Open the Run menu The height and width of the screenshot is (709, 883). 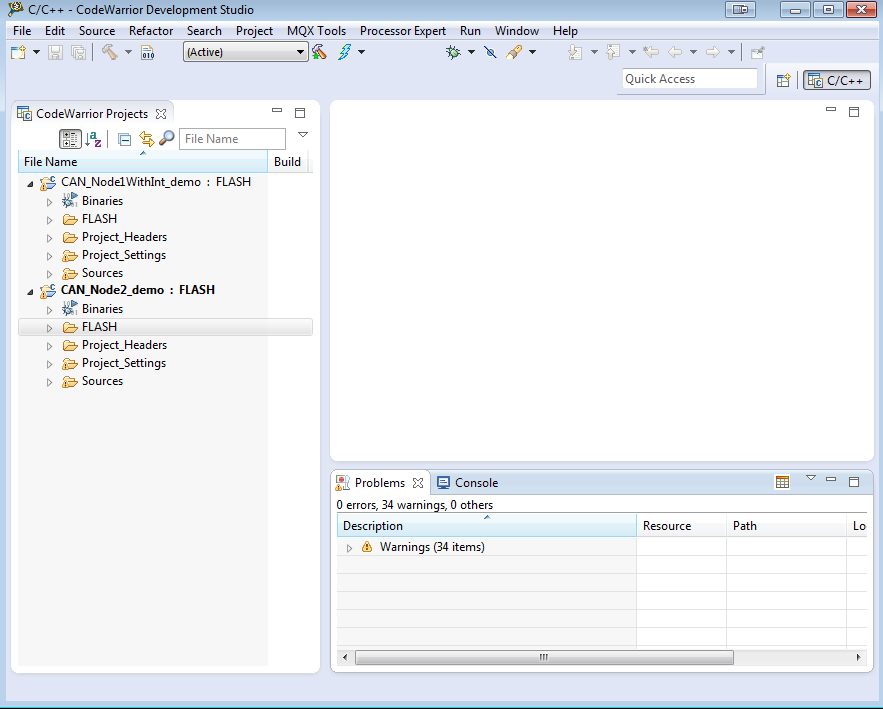point(470,31)
